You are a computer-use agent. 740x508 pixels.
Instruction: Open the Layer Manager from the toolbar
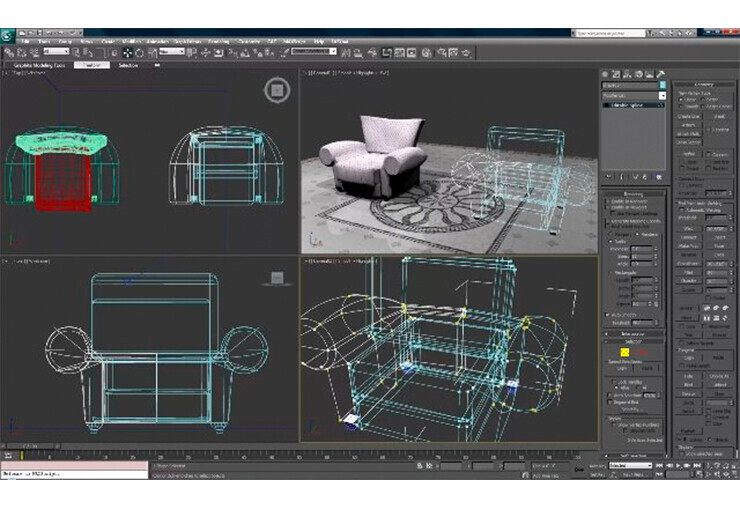(x=372, y=53)
